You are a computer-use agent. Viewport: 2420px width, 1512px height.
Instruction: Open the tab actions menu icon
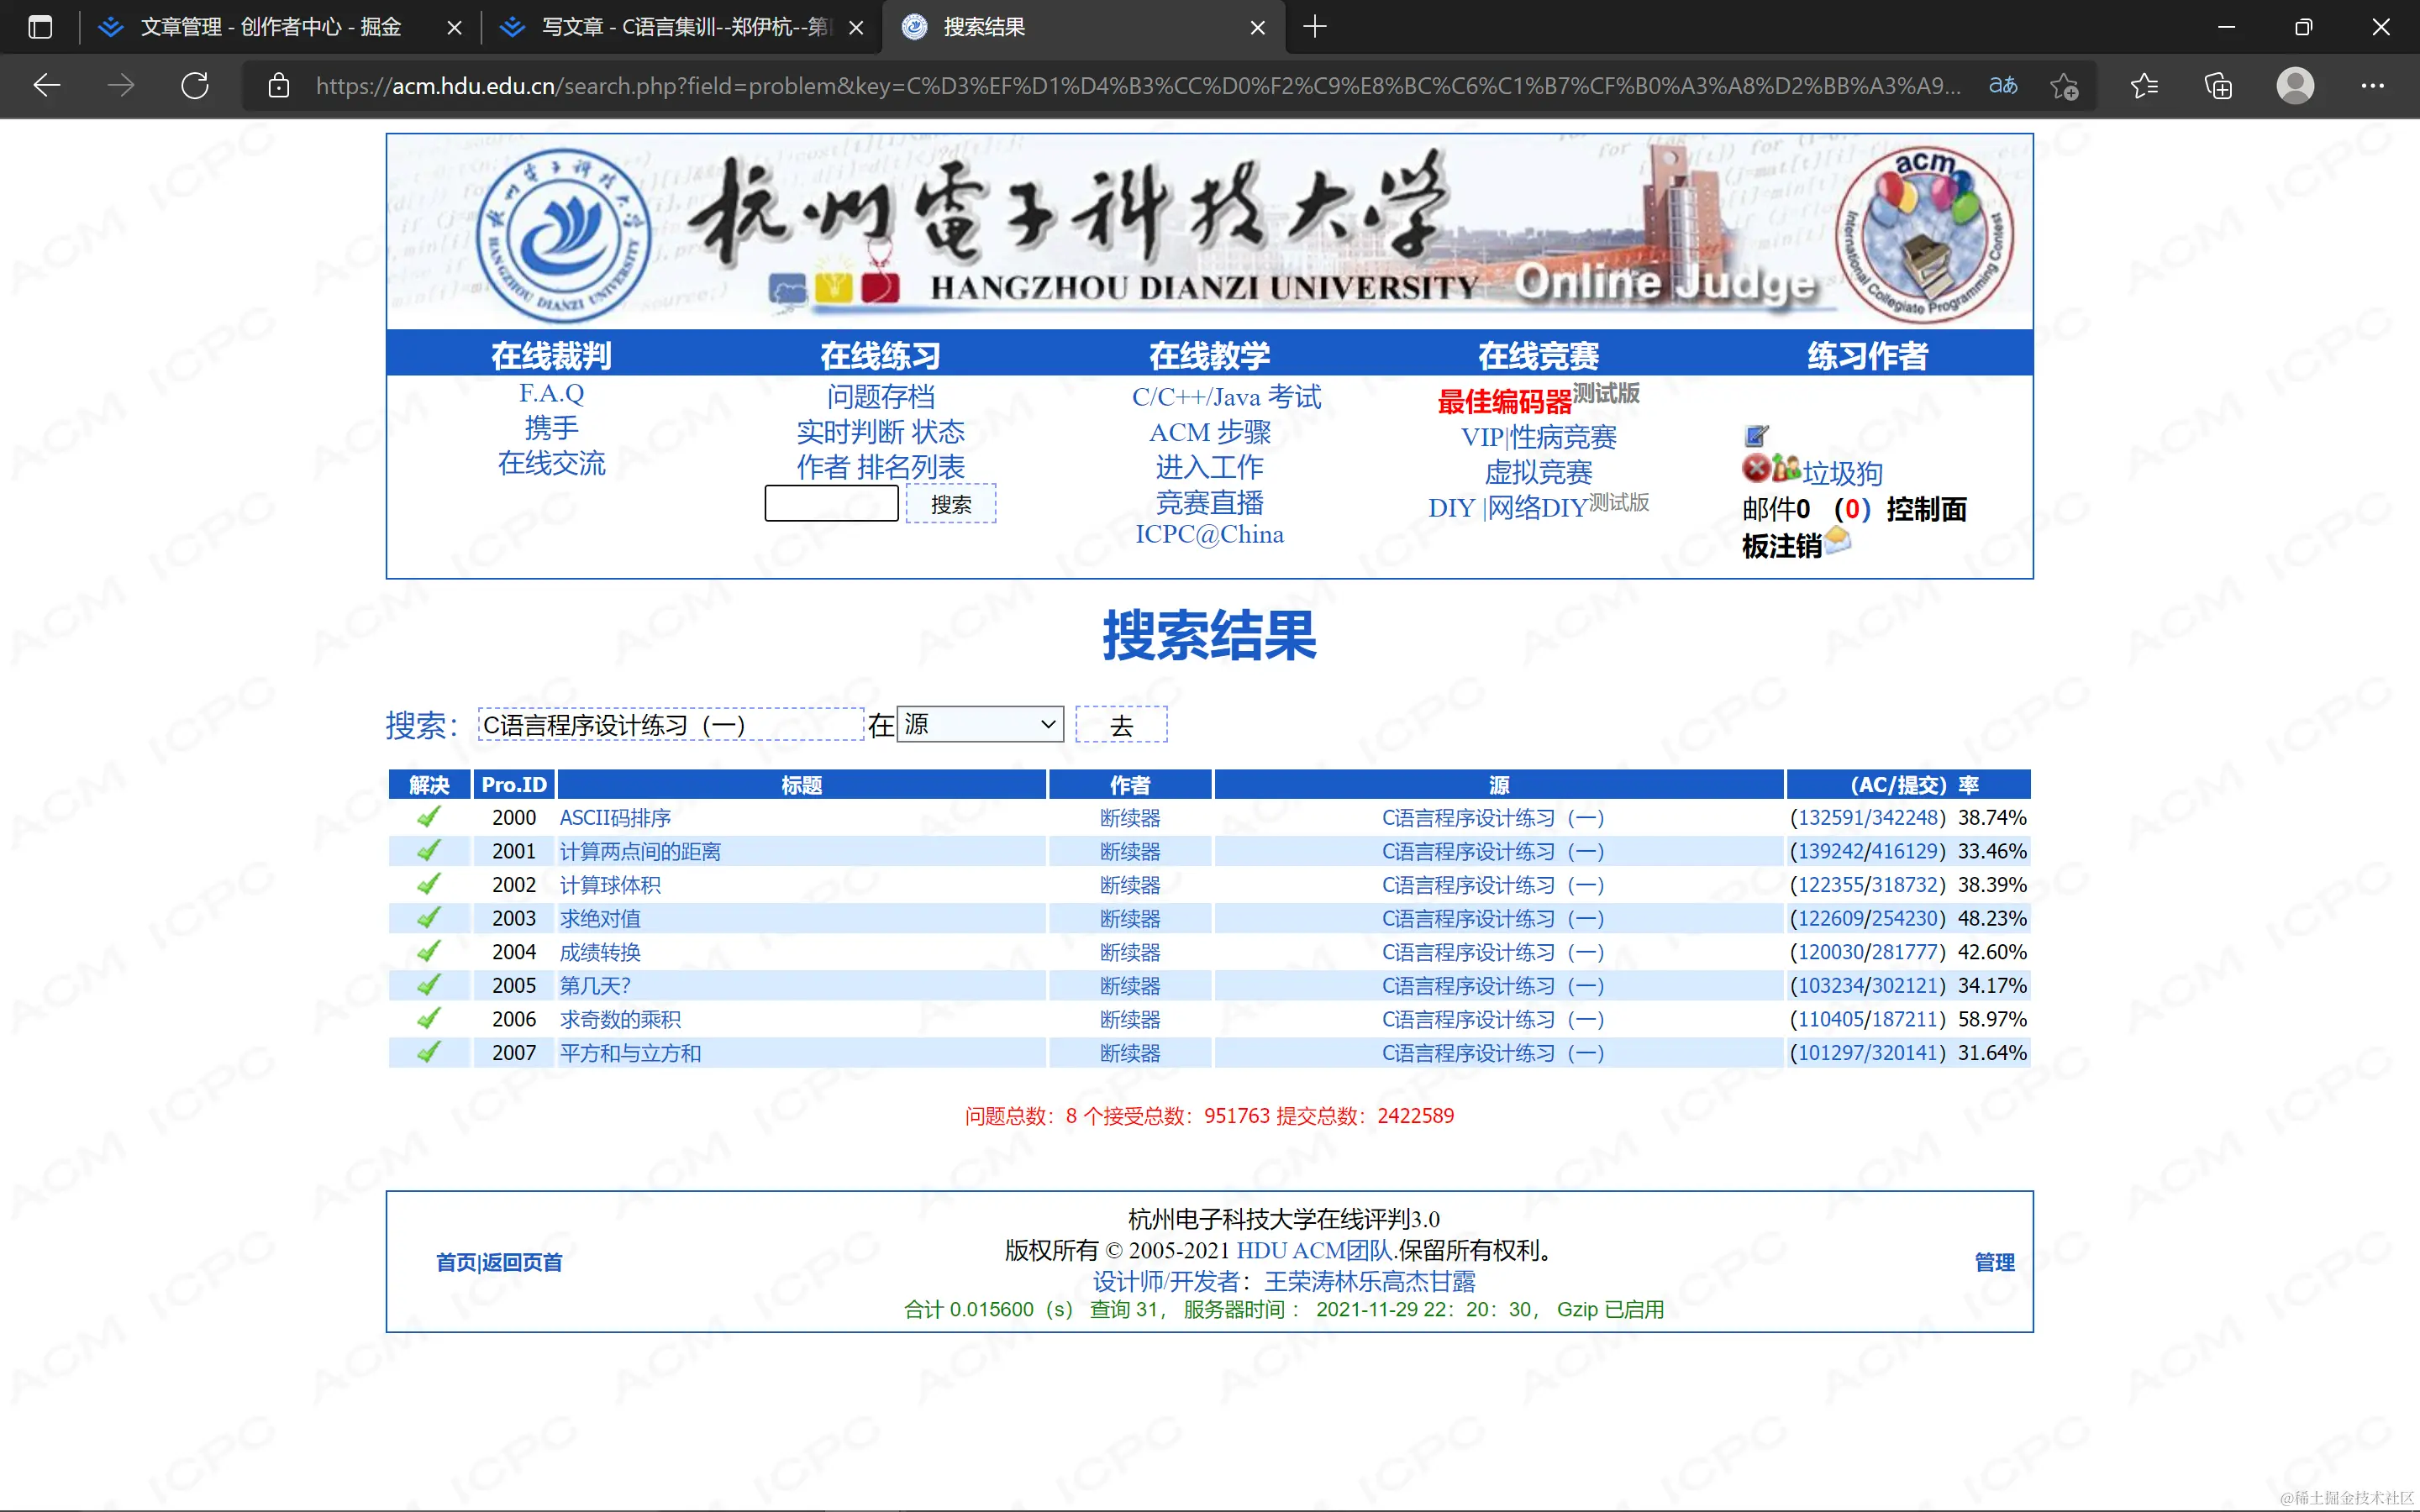coord(40,27)
